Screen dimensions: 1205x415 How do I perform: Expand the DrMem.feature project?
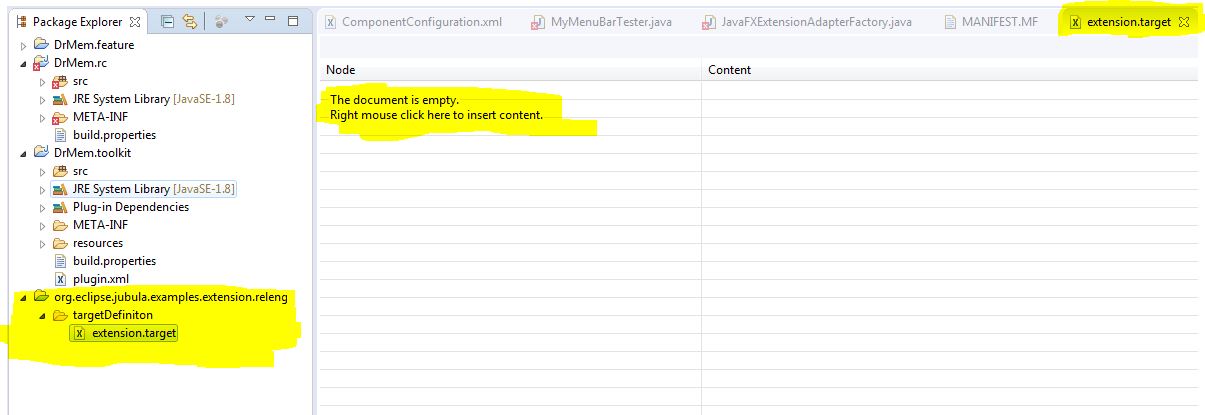point(24,45)
